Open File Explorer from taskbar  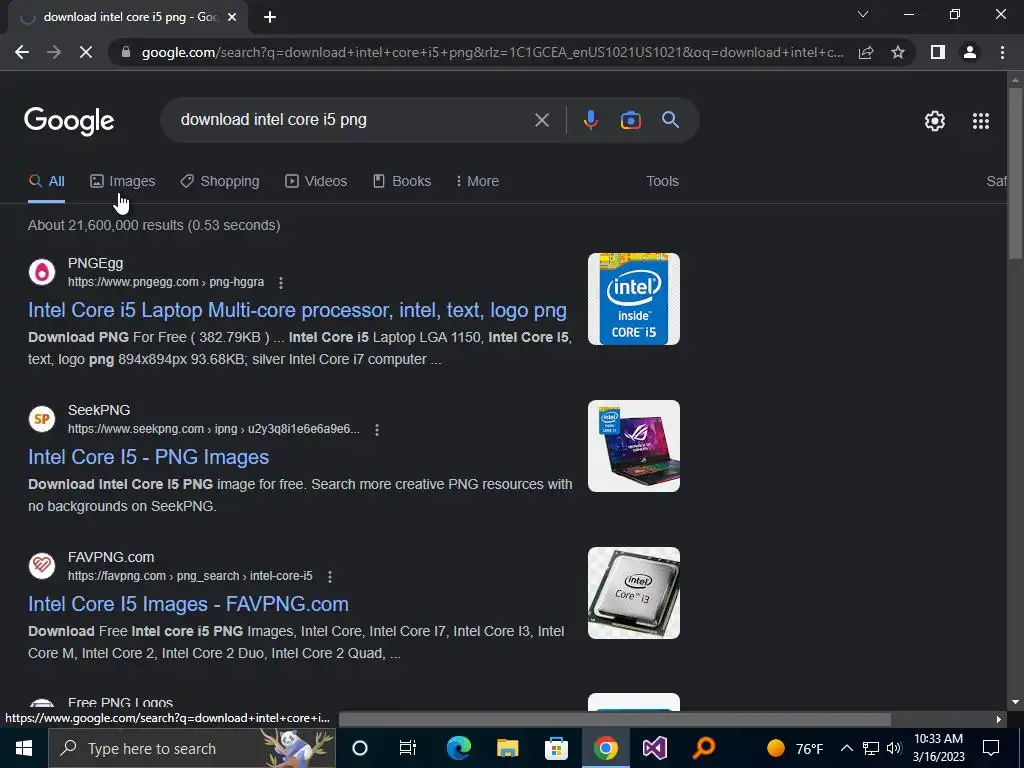[507, 748]
